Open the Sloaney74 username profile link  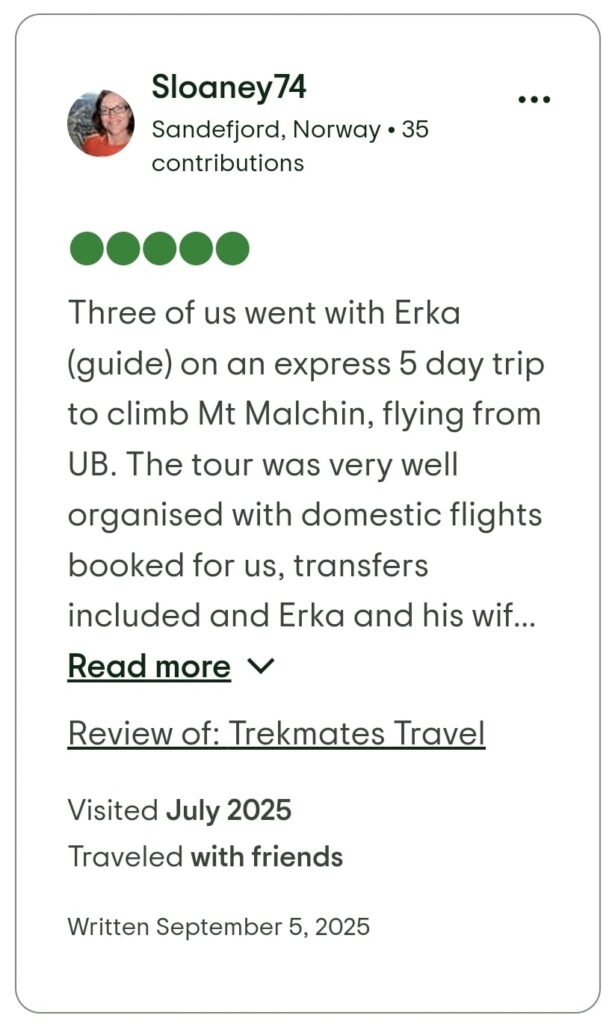point(229,88)
